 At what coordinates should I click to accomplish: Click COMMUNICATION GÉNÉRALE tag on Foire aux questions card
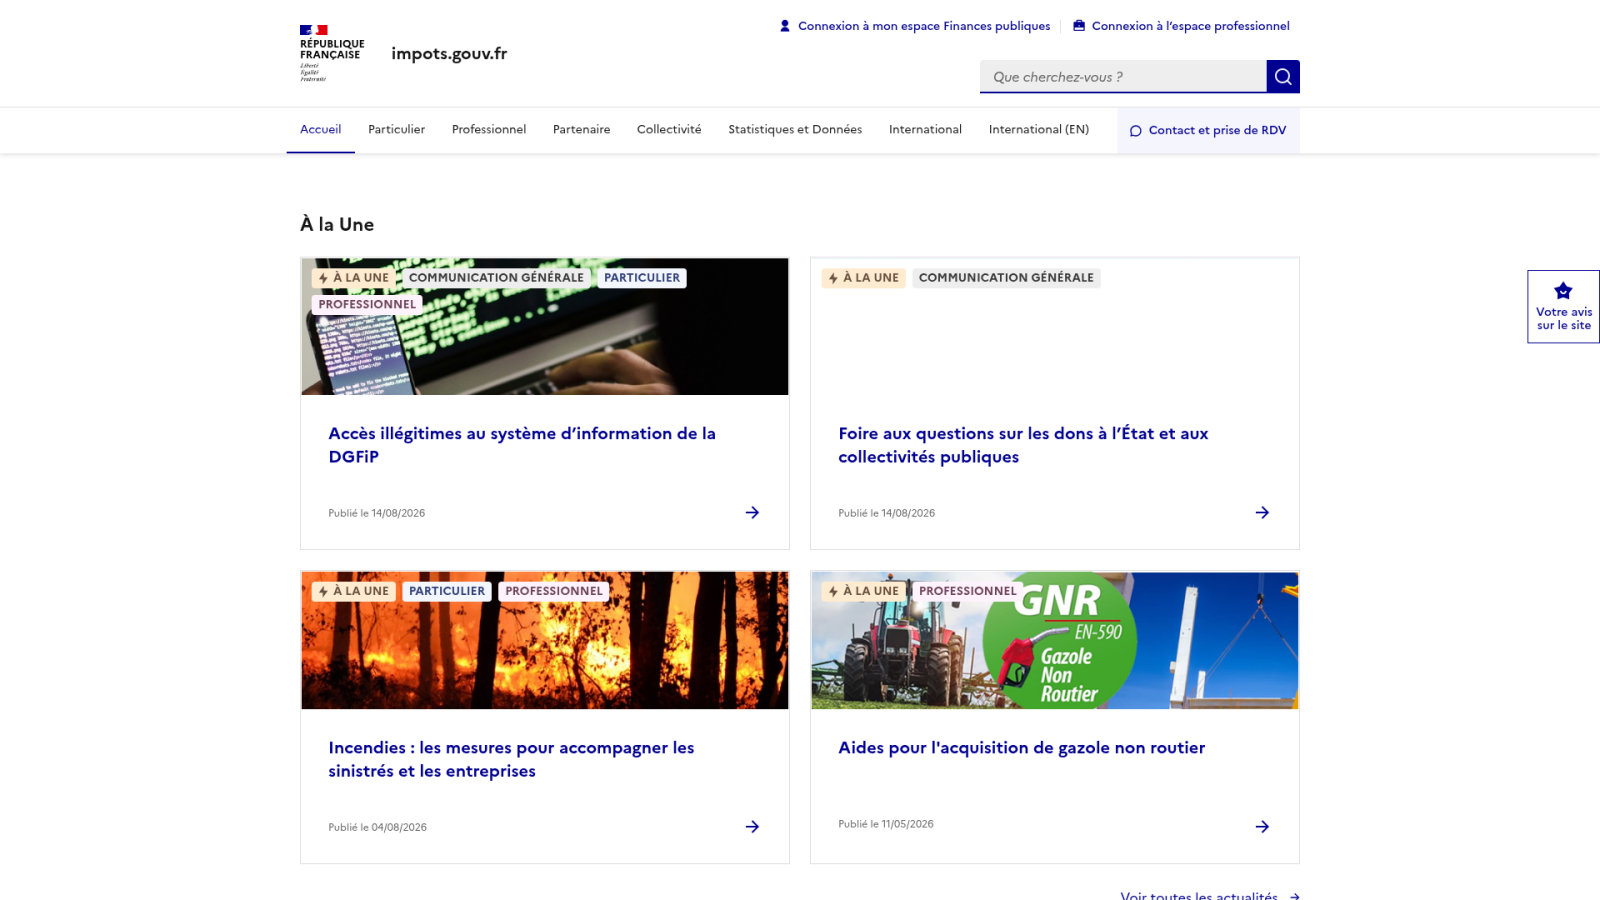coord(1006,278)
